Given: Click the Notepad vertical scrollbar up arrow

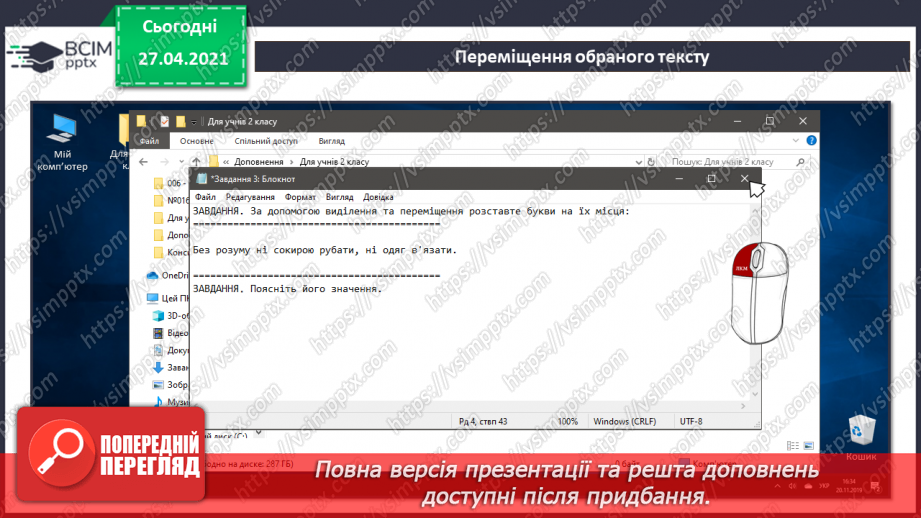Looking at the screenshot, I should click(x=755, y=211).
